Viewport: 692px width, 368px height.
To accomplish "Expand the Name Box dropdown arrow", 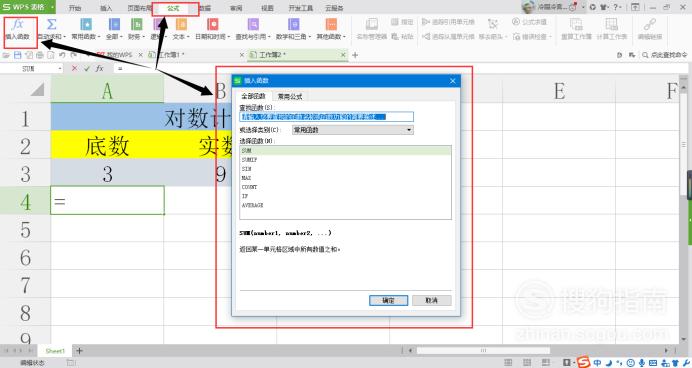I will (60, 69).
